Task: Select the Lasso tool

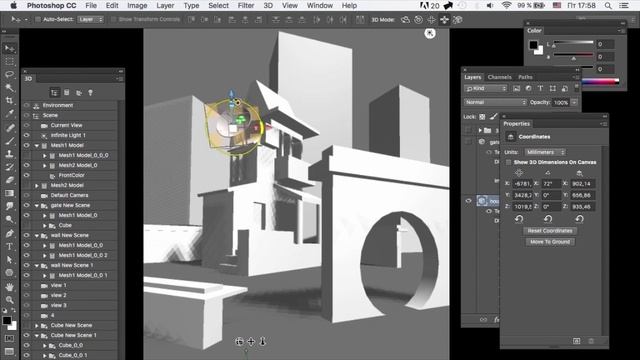Action: click(9, 75)
